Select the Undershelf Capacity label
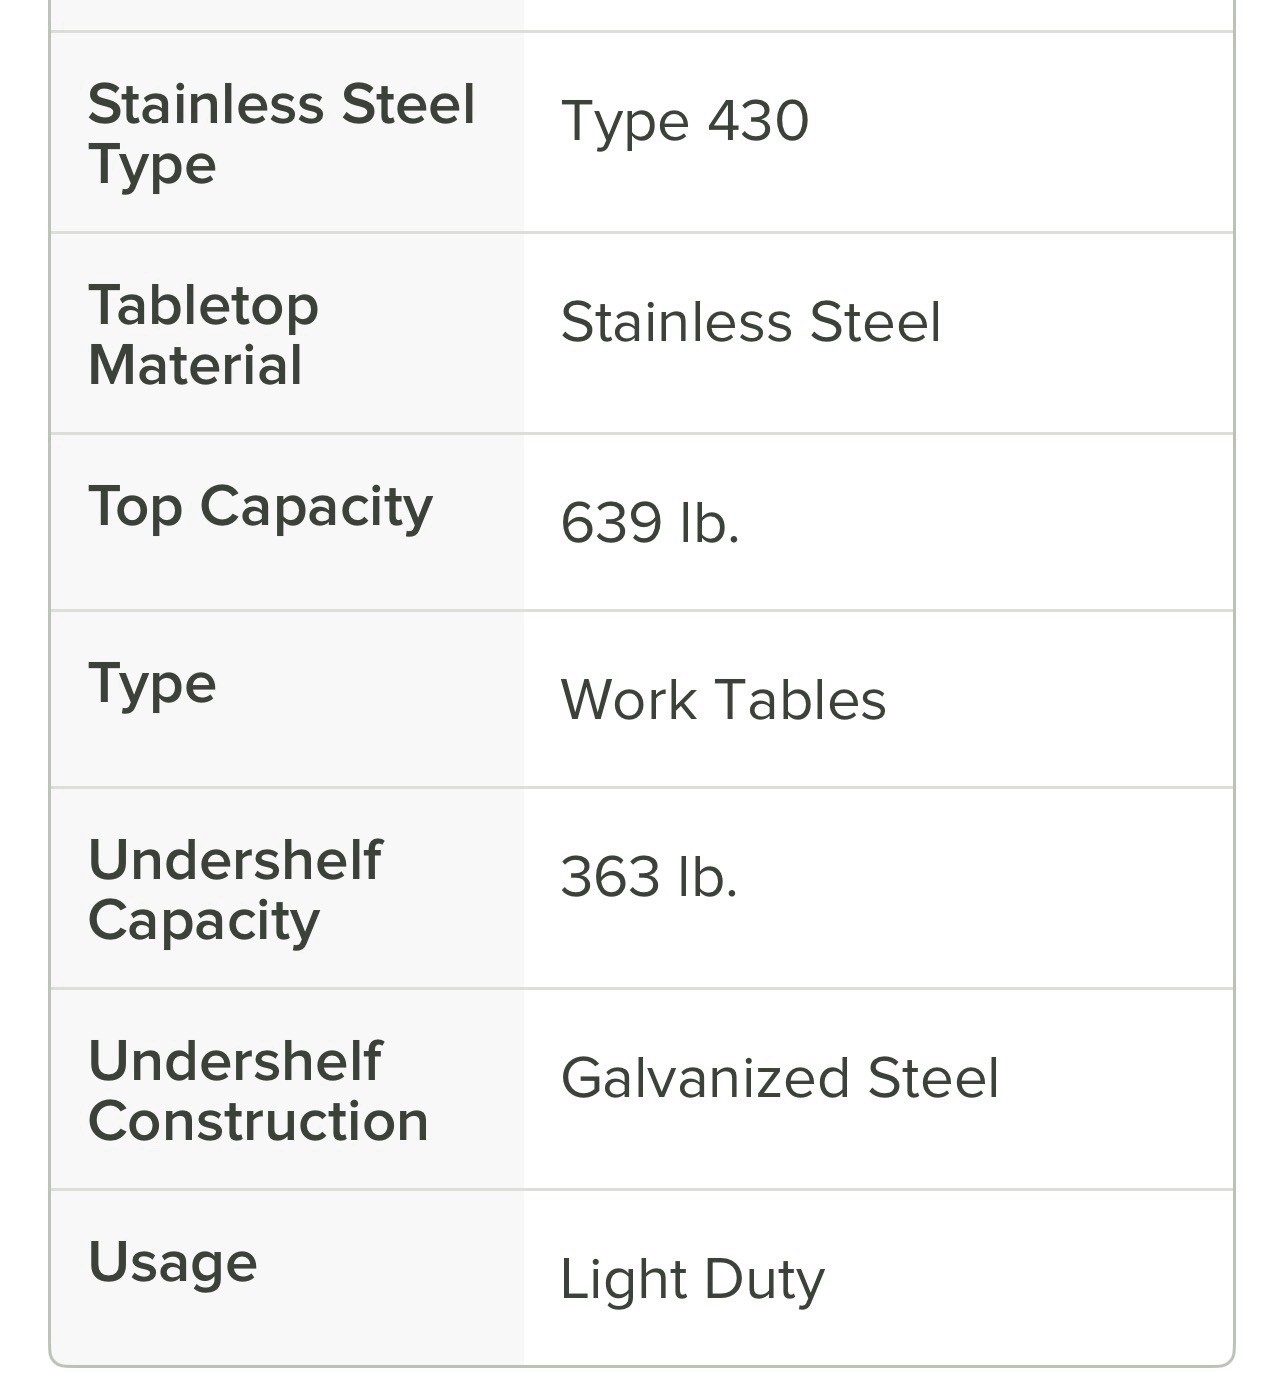Screen dimensions: 1284x1373 point(235,890)
